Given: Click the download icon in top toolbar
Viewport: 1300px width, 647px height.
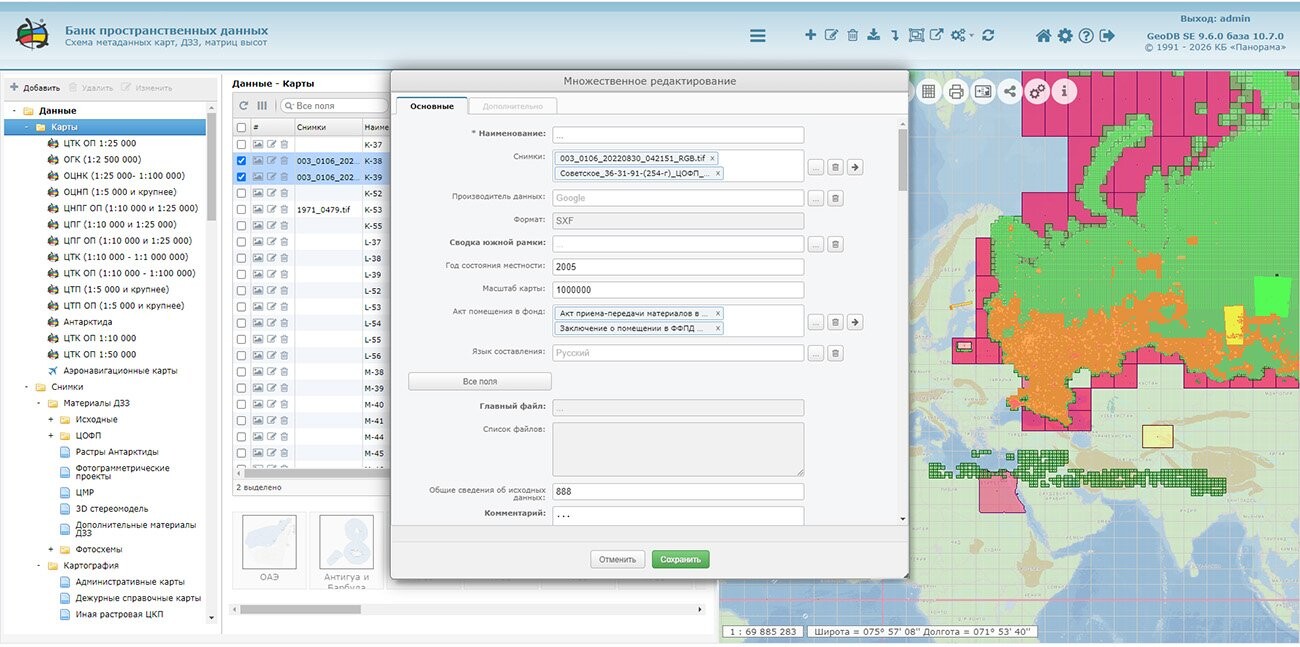Looking at the screenshot, I should tap(873, 35).
